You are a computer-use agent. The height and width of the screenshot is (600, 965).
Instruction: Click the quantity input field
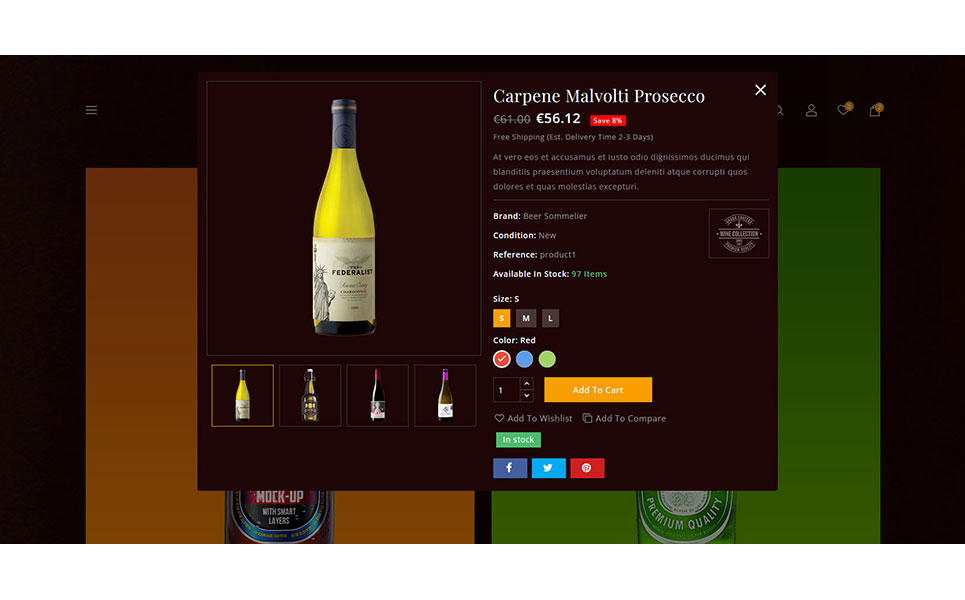pos(507,390)
